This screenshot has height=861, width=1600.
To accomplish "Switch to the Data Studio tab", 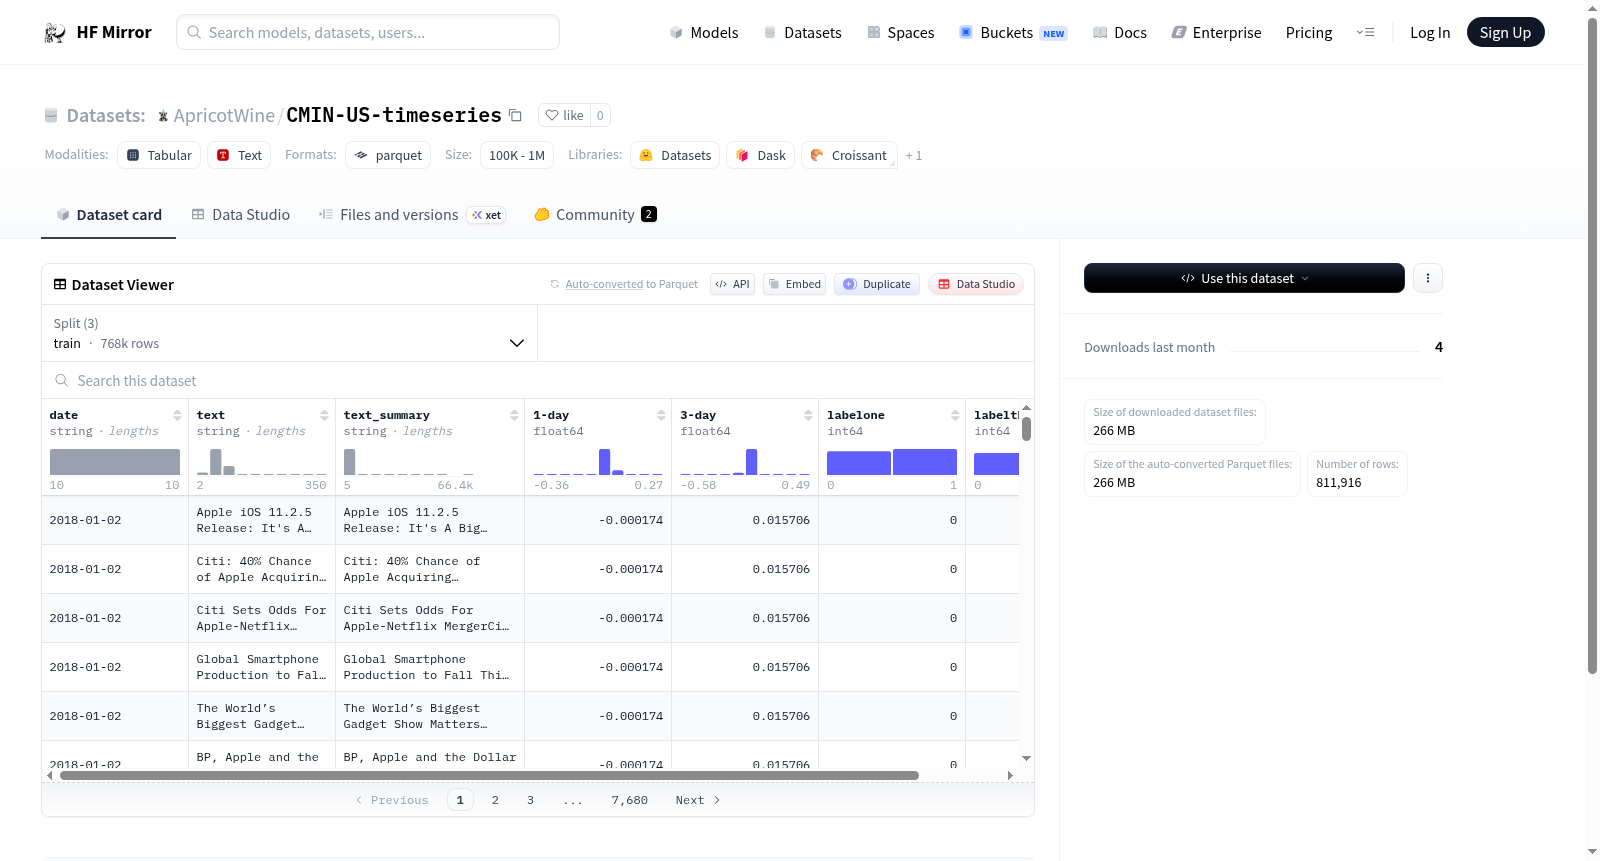I will [x=241, y=214].
